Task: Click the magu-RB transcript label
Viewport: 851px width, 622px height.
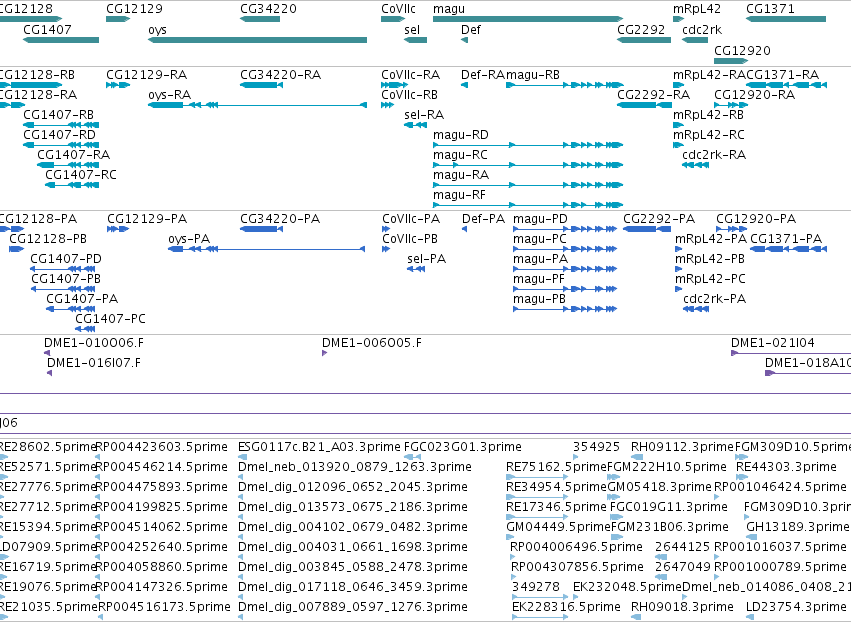Action: [532, 74]
